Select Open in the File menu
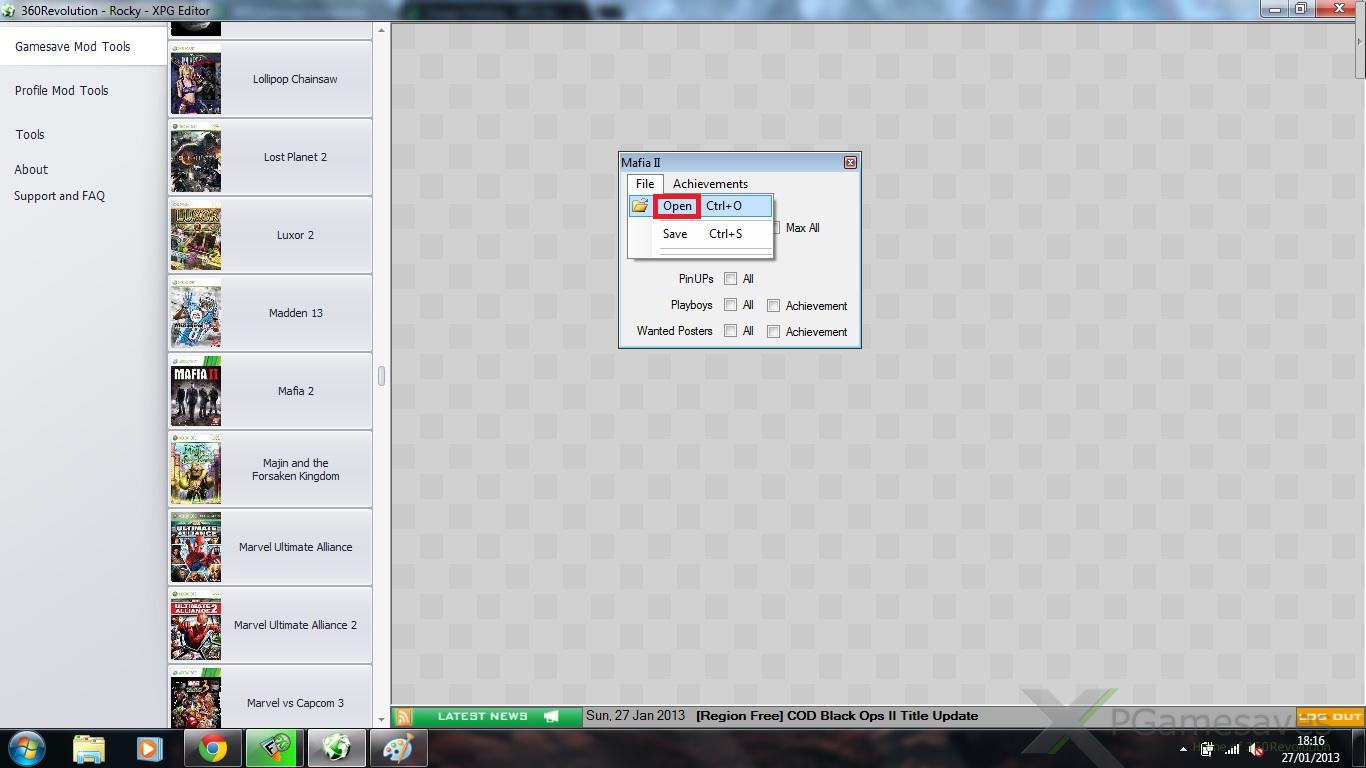 pos(677,206)
